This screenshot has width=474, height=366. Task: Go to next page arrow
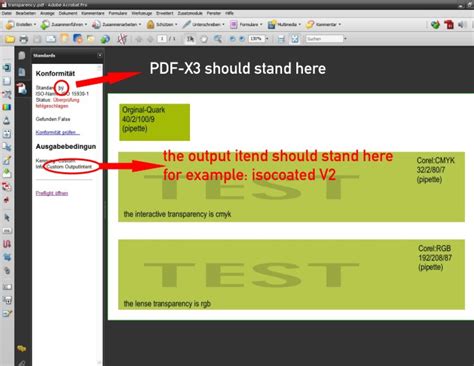pyautogui.click(x=150, y=39)
